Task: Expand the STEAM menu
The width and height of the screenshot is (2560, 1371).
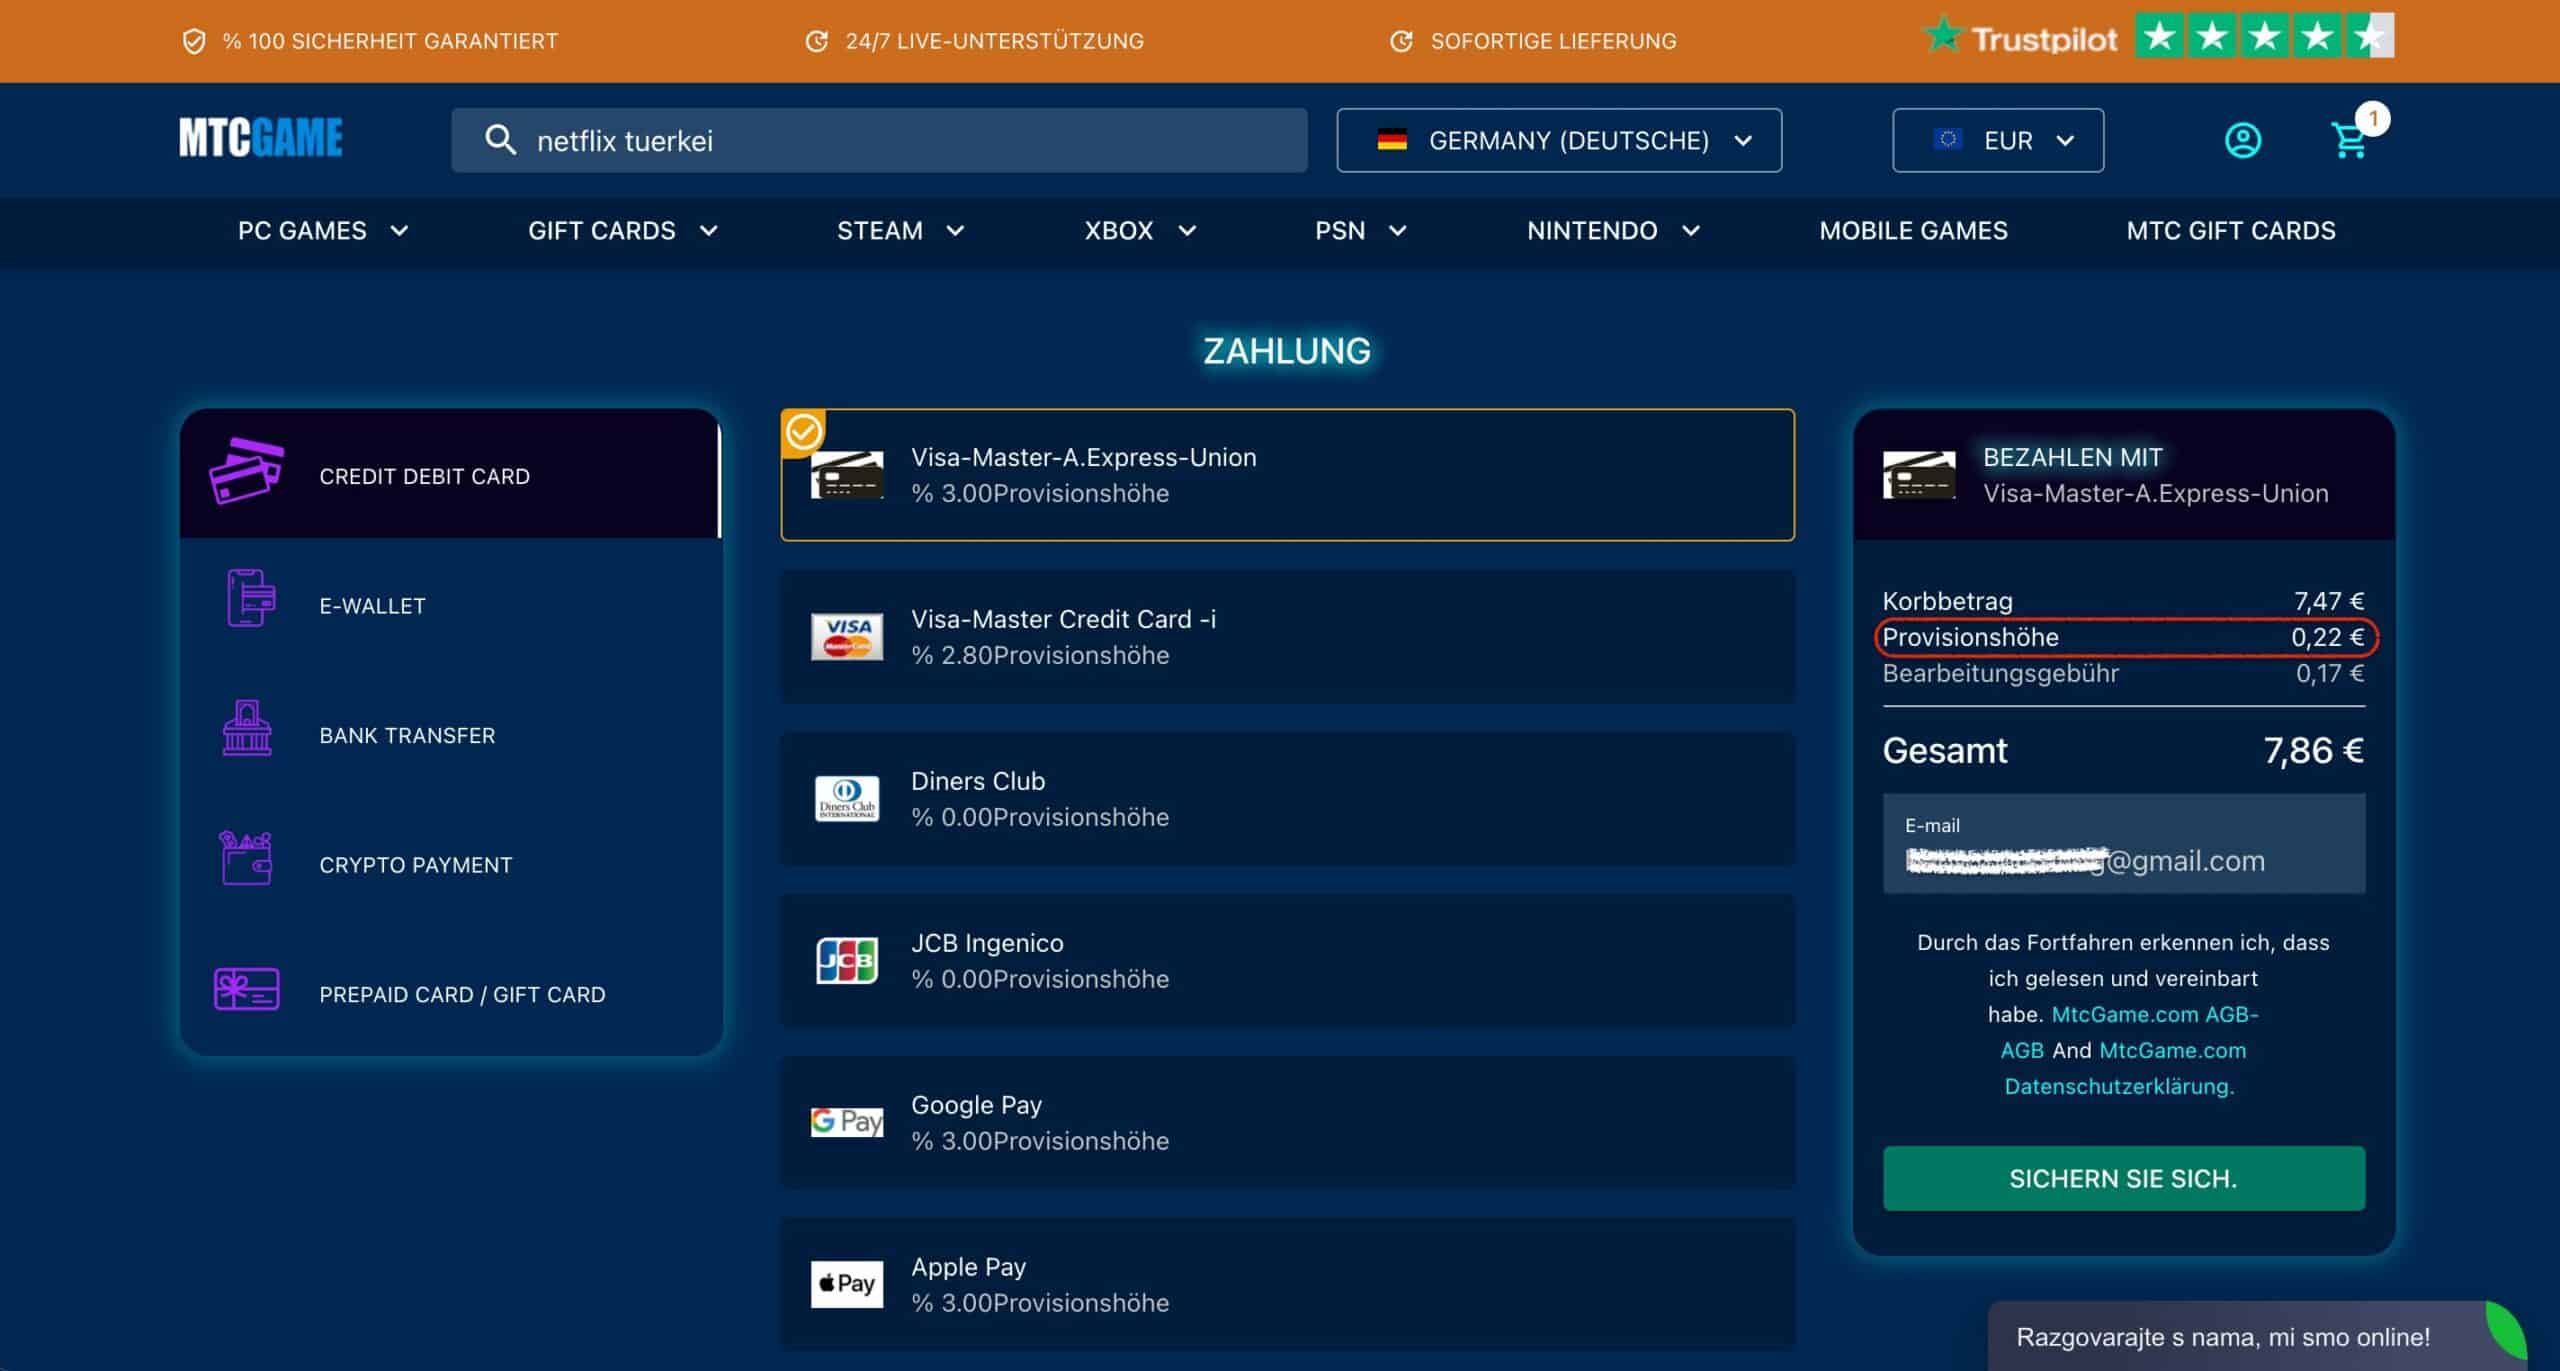Action: tap(900, 231)
